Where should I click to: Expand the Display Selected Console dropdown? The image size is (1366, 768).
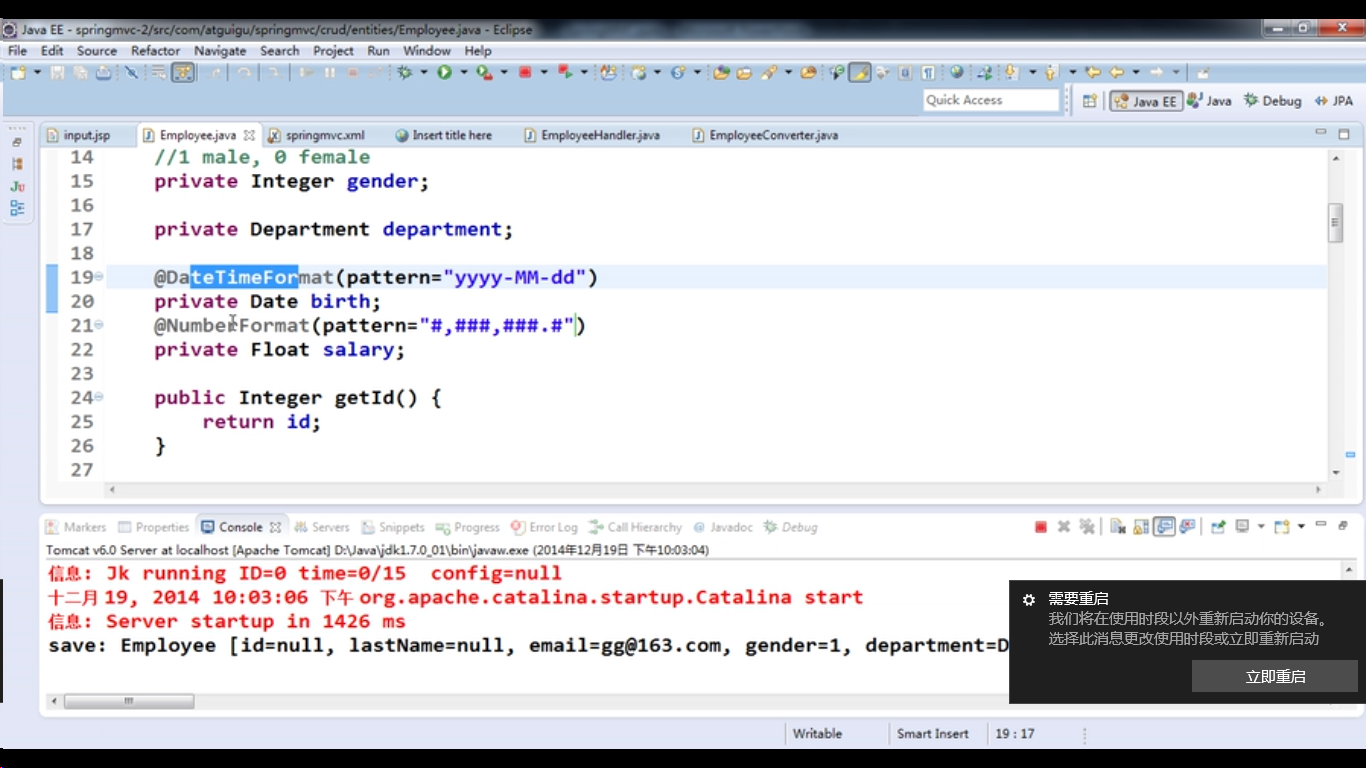point(1260,527)
